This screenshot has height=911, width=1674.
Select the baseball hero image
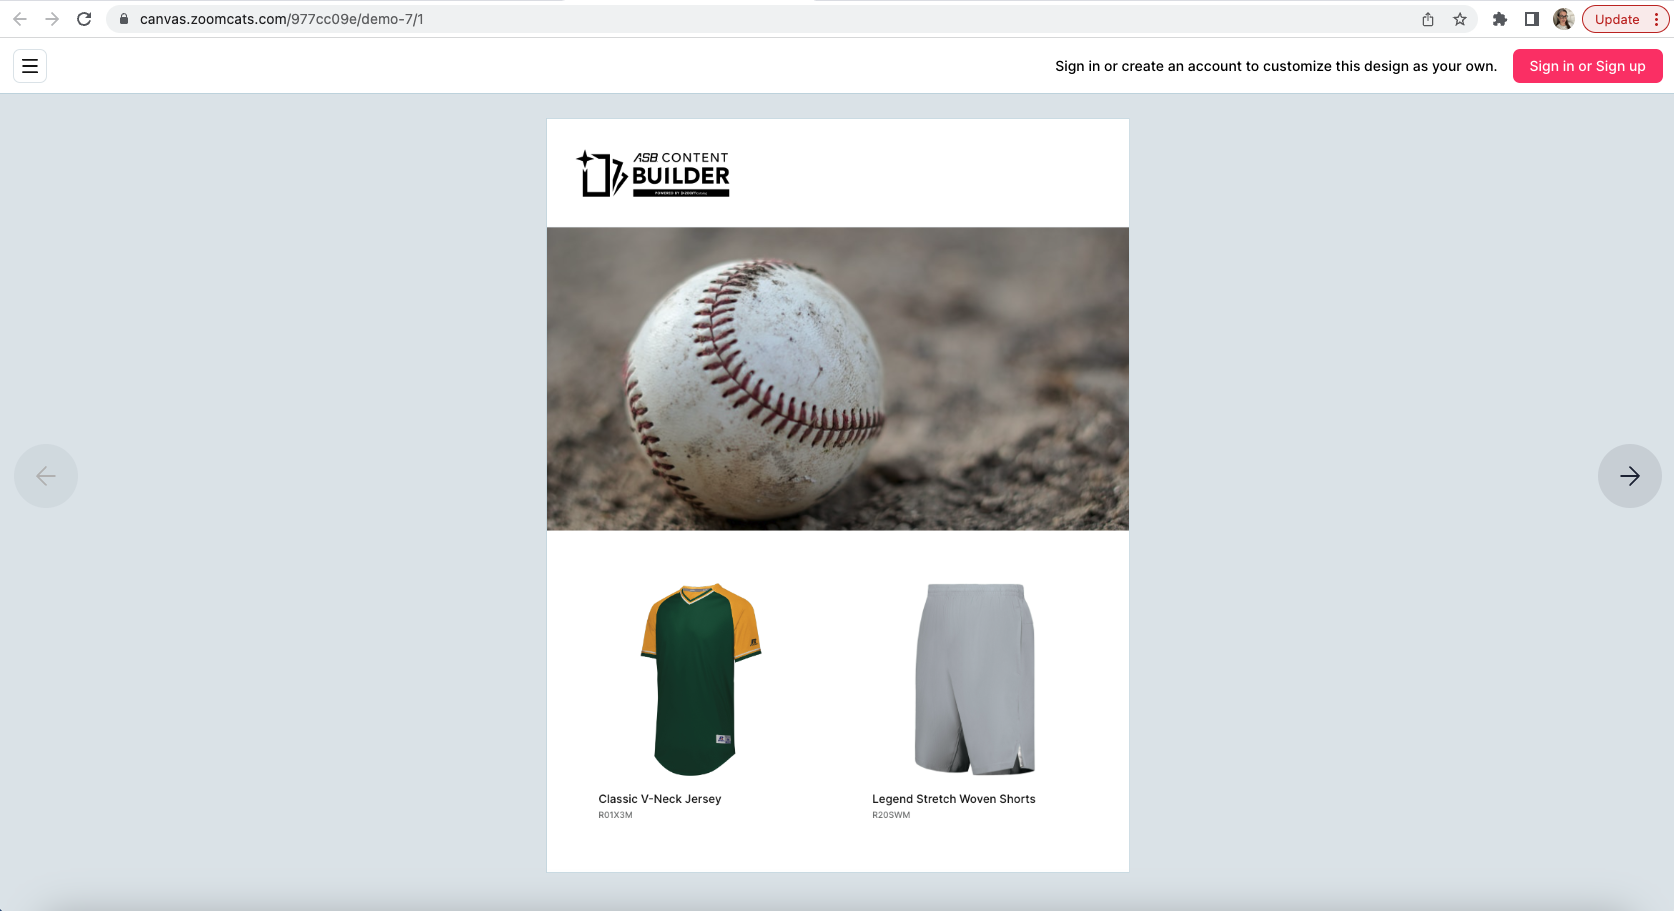837,378
